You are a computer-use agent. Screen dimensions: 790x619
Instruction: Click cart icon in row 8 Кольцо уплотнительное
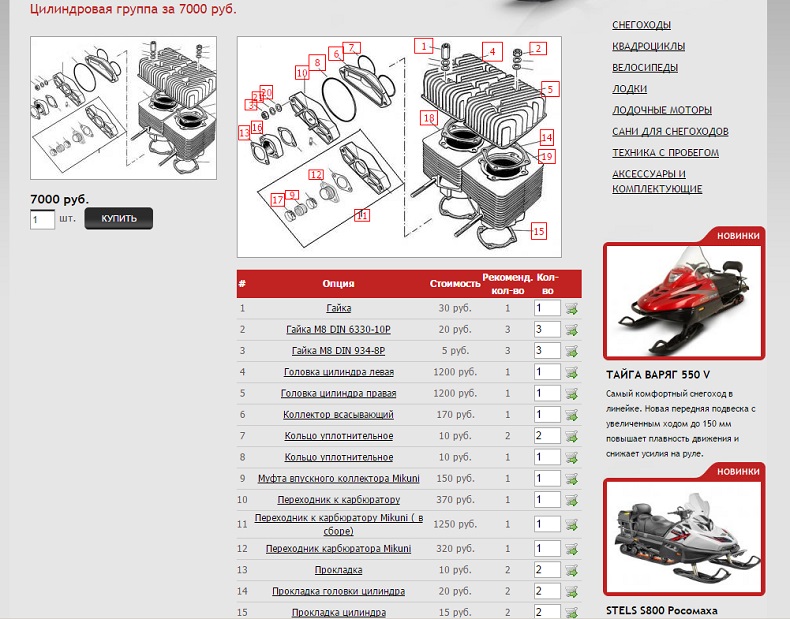point(571,458)
